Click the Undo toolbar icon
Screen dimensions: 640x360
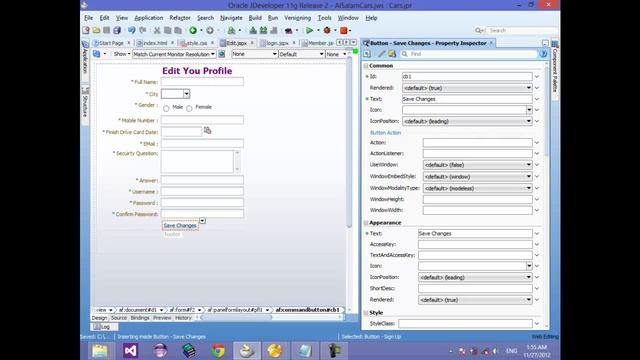[131, 30]
